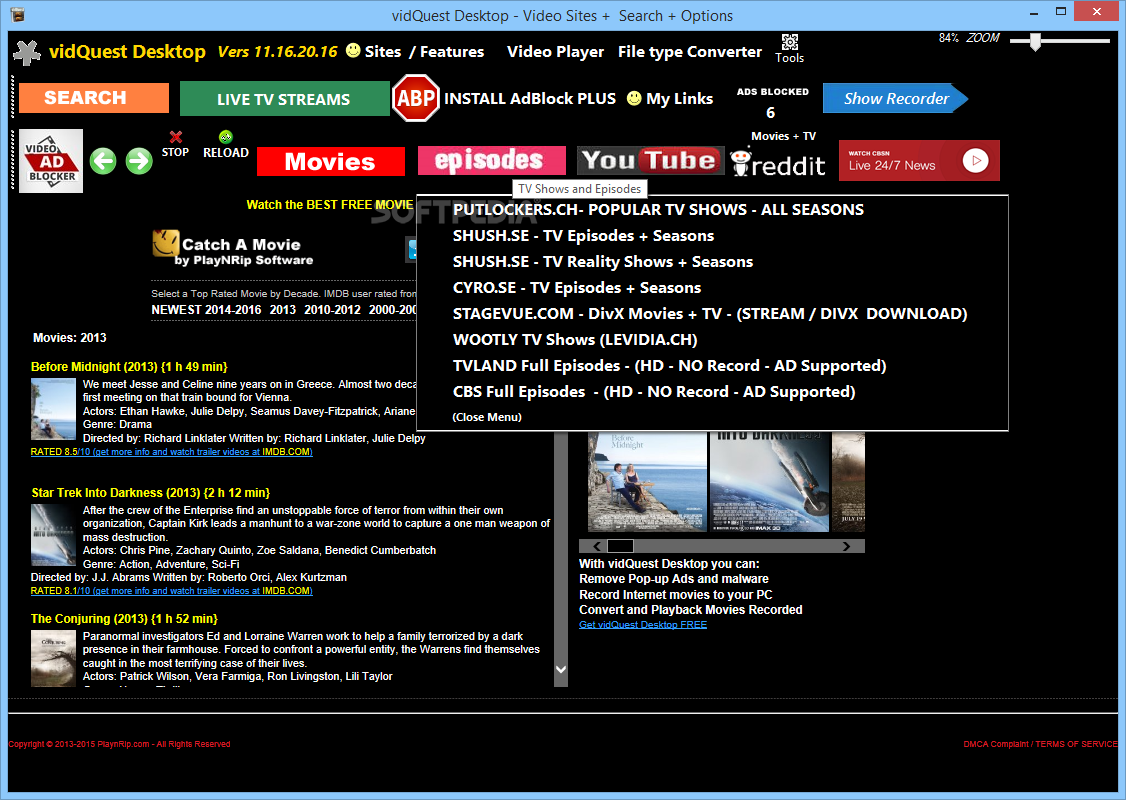
Task: Click Show Recorder blue arrow button
Action: (x=895, y=98)
